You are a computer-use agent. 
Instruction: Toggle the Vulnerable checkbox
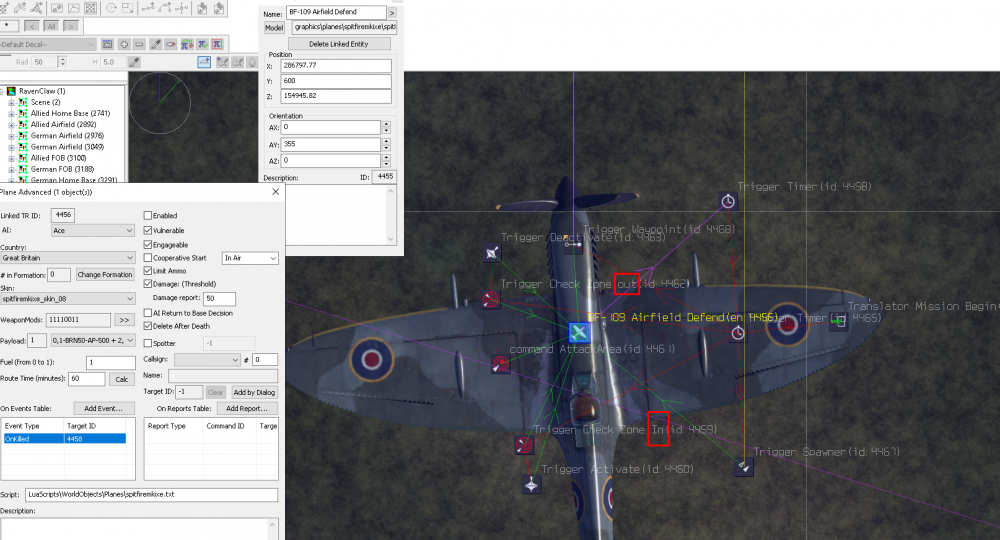coord(148,230)
